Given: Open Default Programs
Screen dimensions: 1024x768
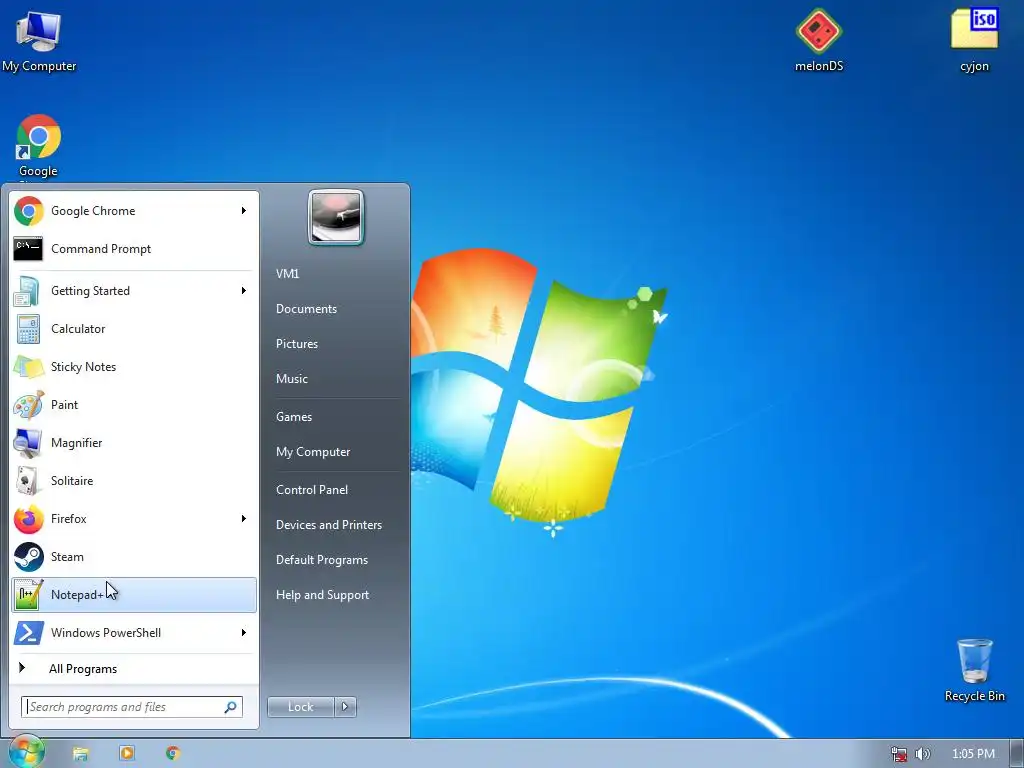Looking at the screenshot, I should pos(335,560).
